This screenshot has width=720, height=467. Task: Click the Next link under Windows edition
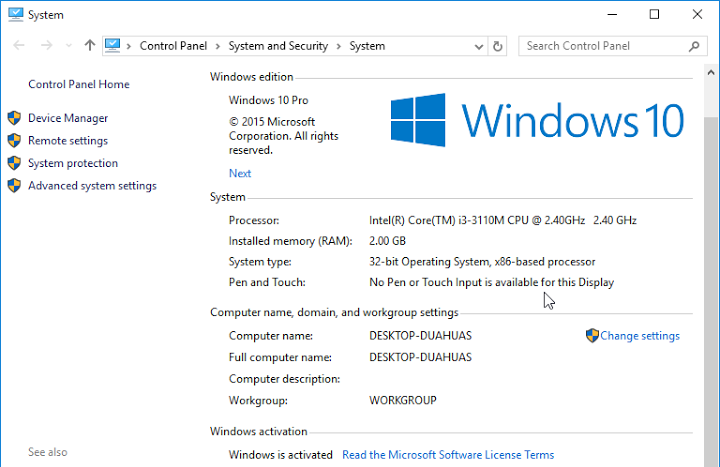(x=240, y=174)
